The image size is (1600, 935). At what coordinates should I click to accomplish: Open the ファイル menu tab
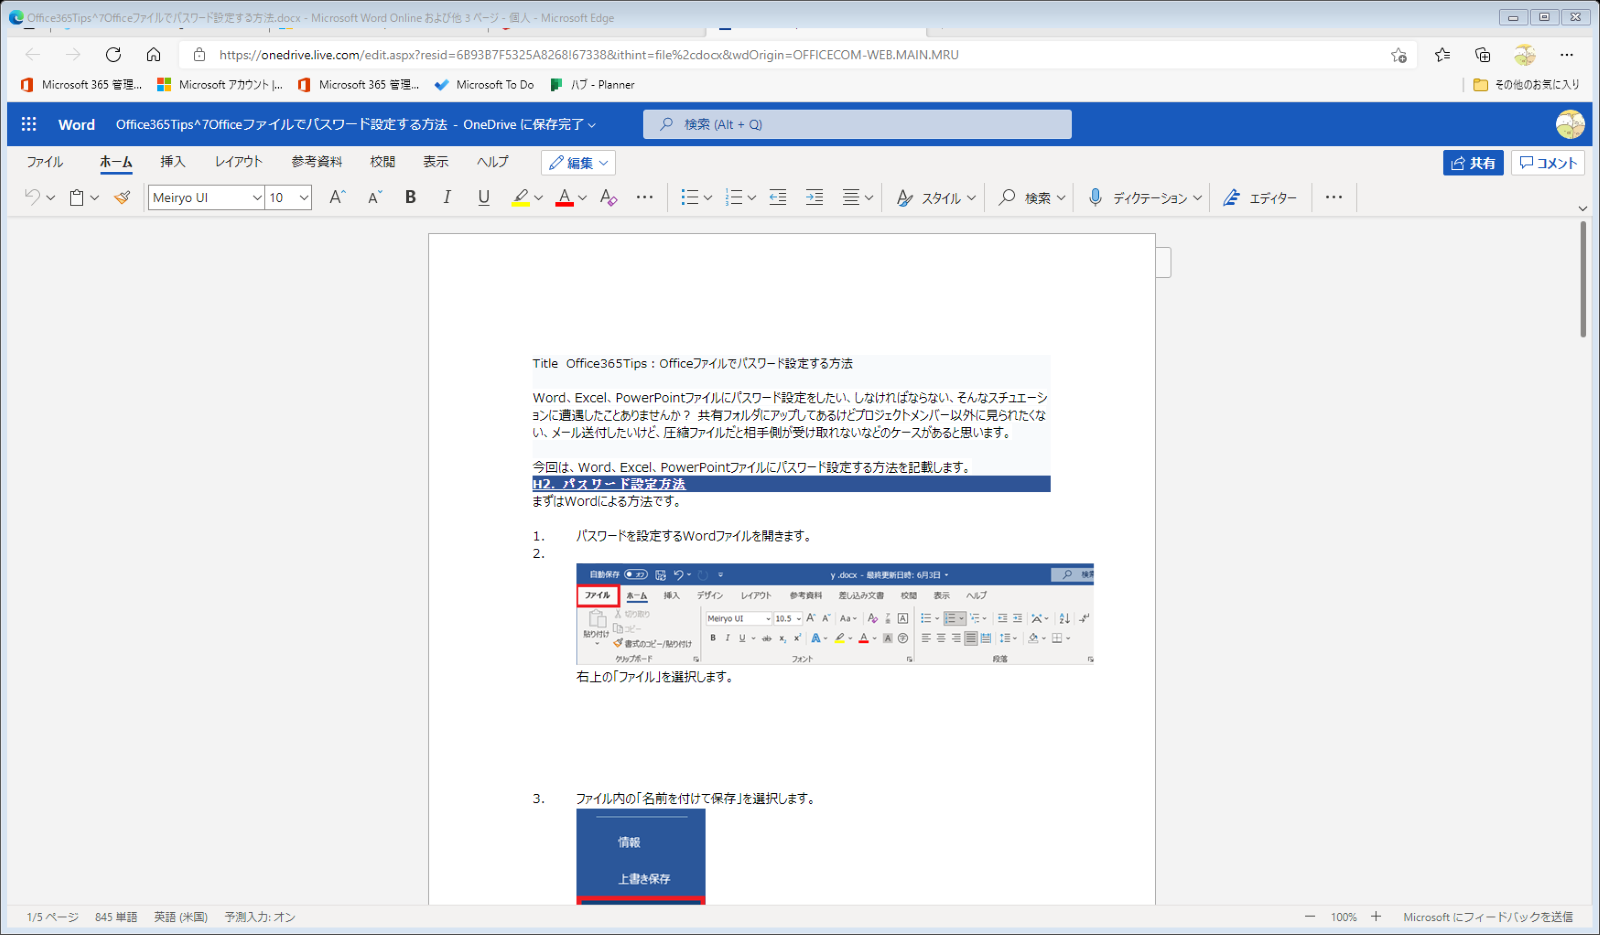(45, 162)
